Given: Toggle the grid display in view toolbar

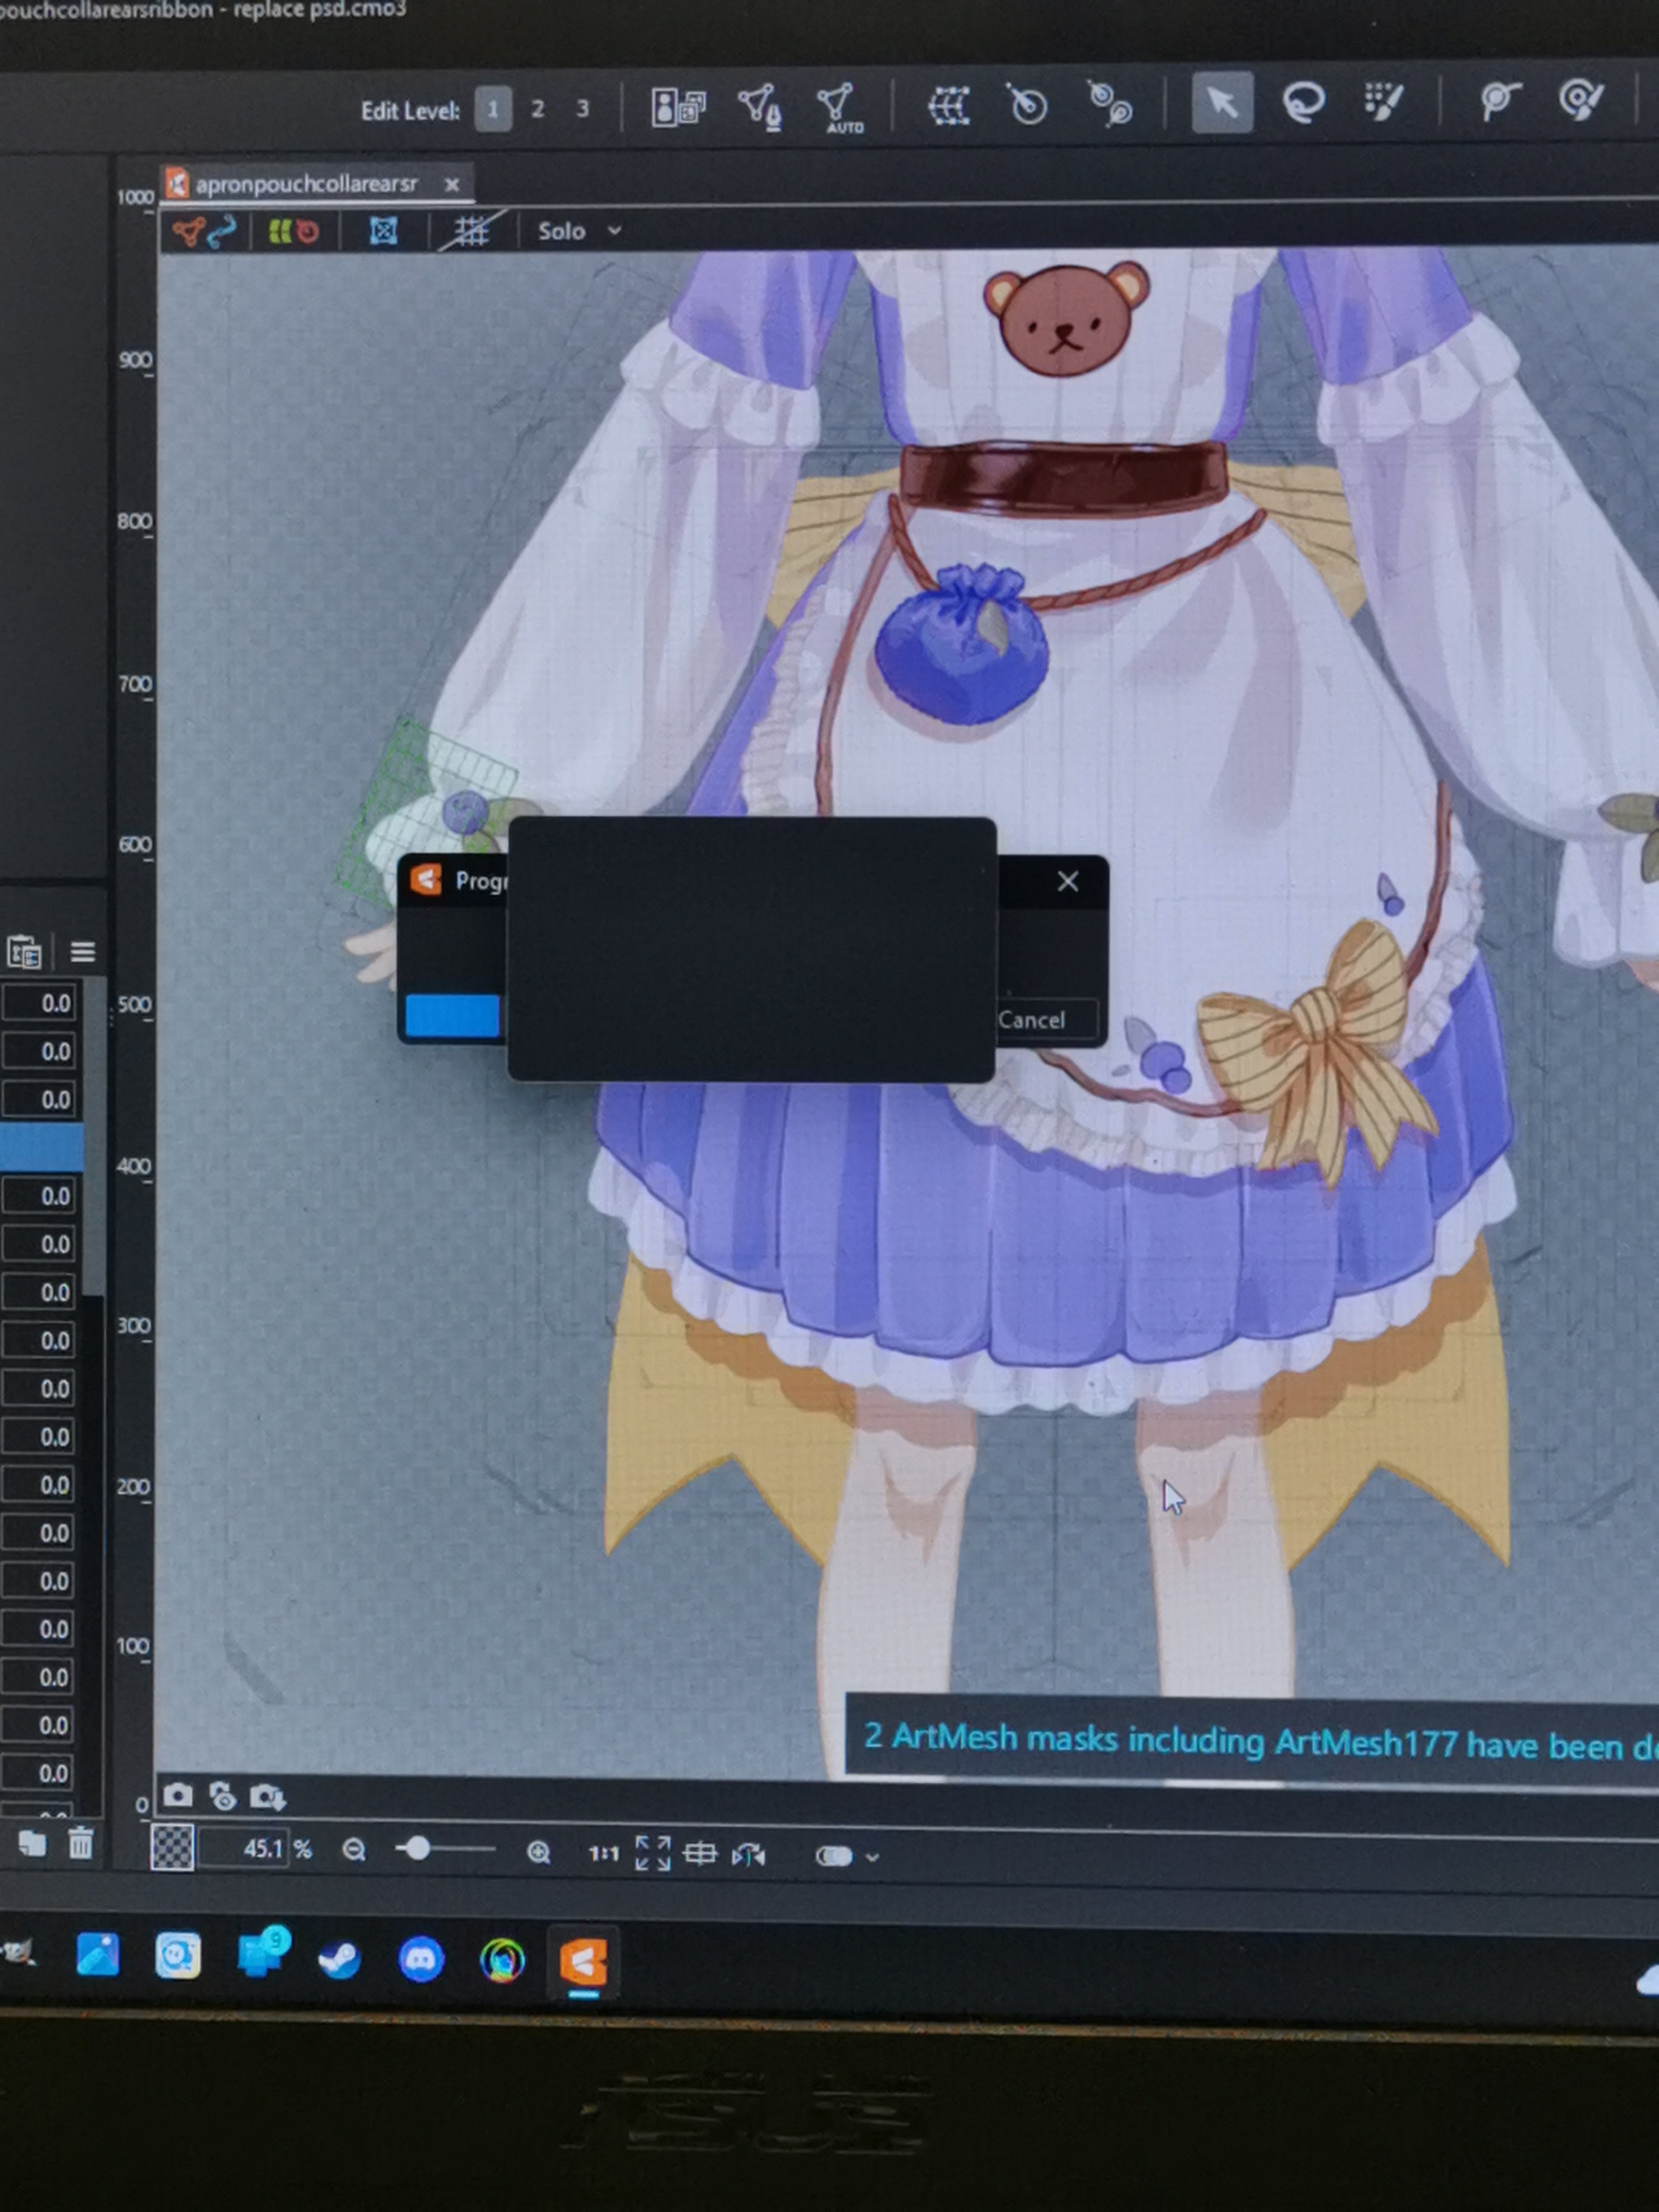Looking at the screenshot, I should pyautogui.click(x=471, y=232).
